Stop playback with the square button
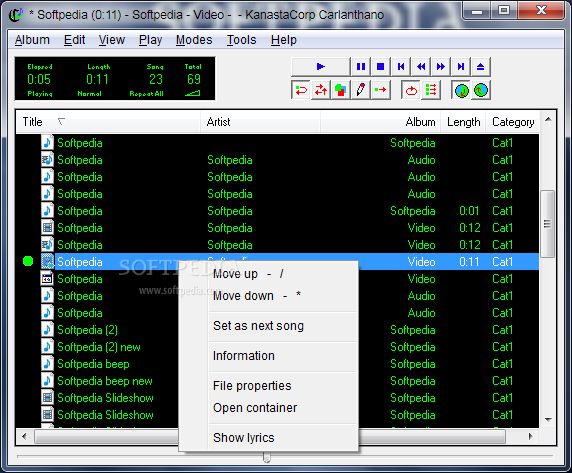 [380, 67]
